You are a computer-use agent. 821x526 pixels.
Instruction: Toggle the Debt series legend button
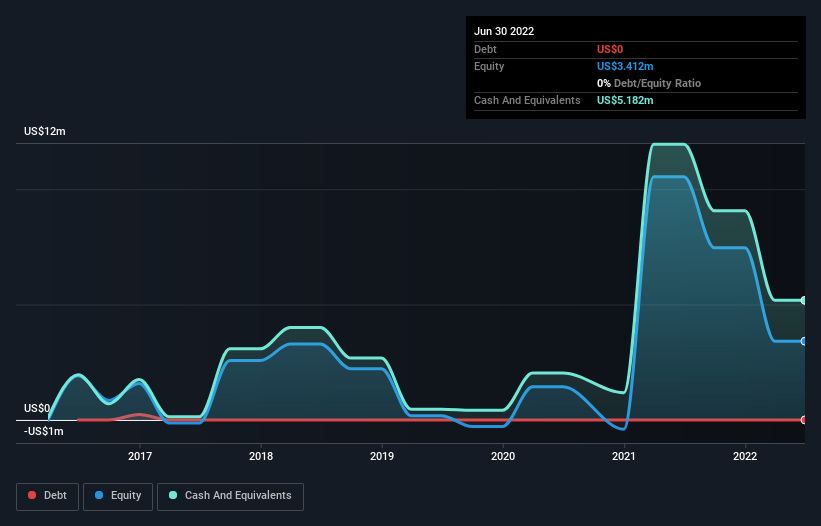[47, 496]
